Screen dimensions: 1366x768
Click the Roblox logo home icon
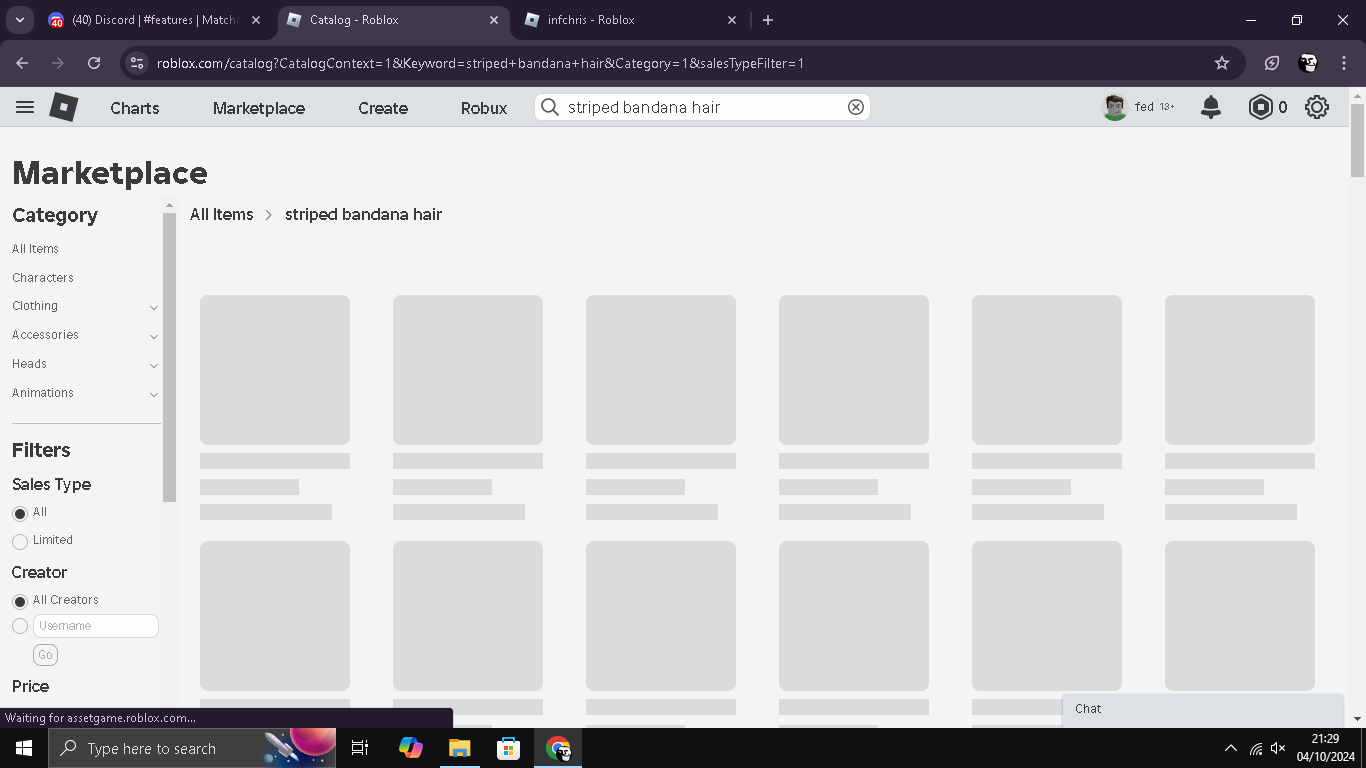(x=64, y=107)
